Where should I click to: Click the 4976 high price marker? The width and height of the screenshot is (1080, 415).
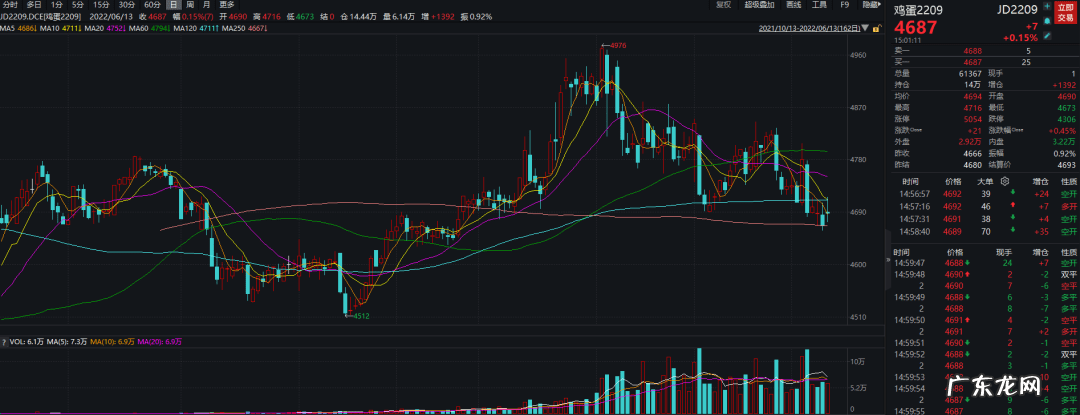(618, 45)
